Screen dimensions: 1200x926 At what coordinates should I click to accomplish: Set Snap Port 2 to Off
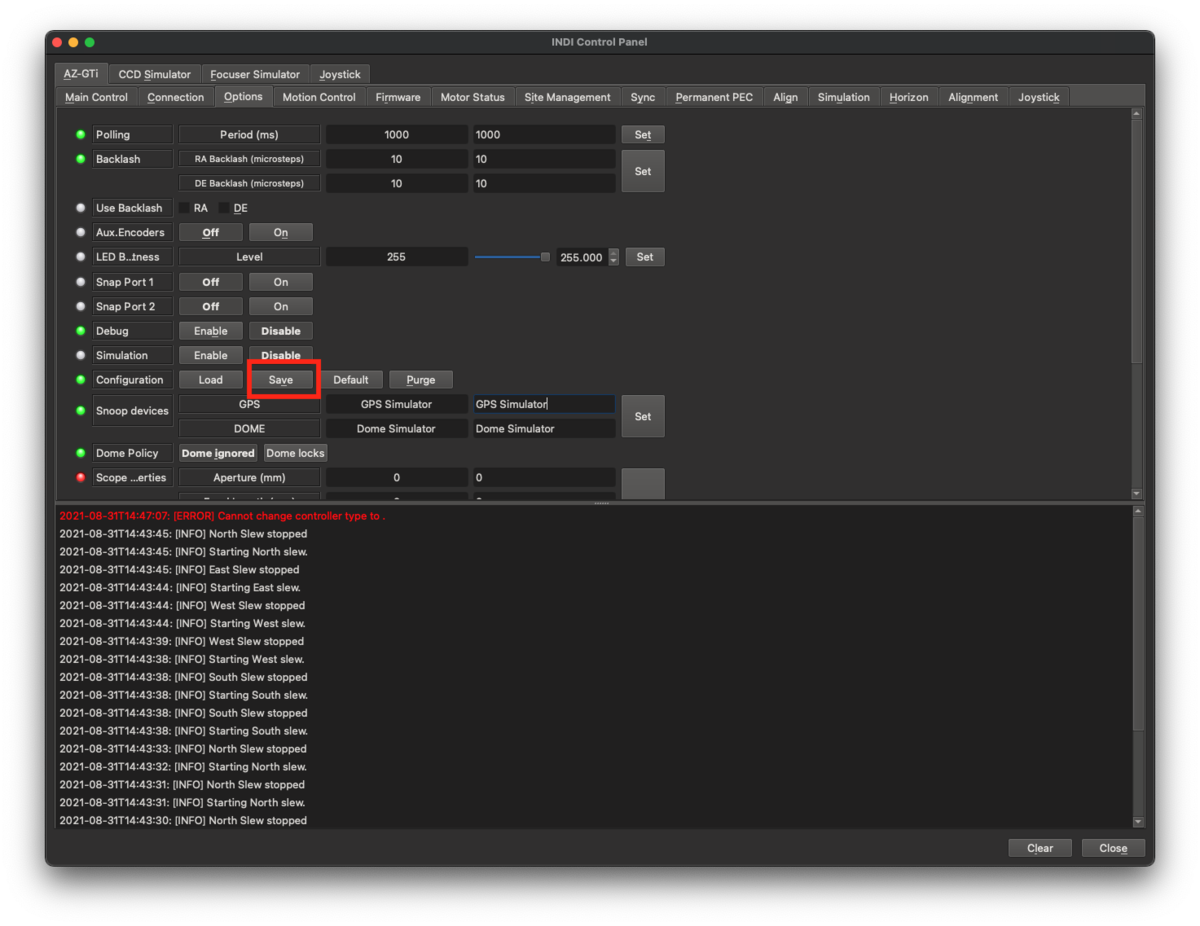211,307
